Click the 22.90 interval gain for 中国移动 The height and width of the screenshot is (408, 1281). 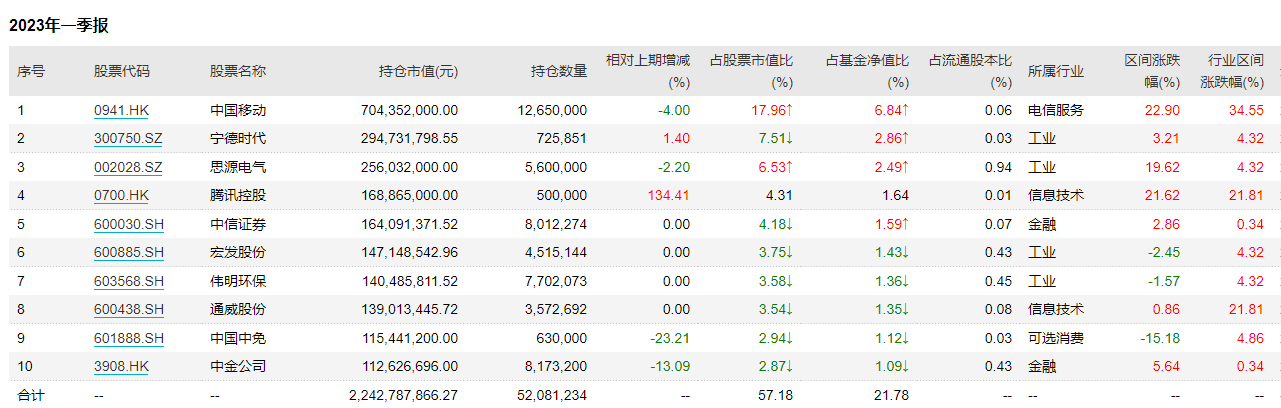point(1163,110)
